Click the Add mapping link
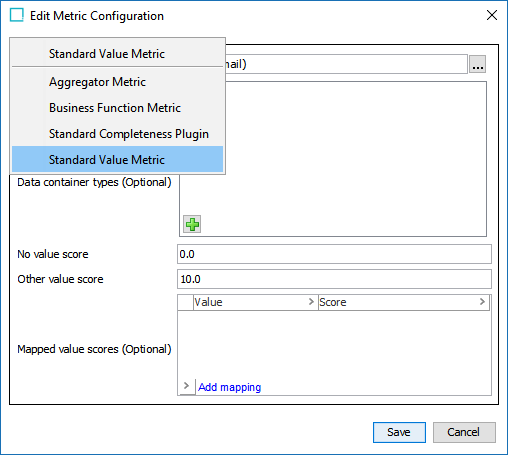508x455 pixels. [x=230, y=387]
